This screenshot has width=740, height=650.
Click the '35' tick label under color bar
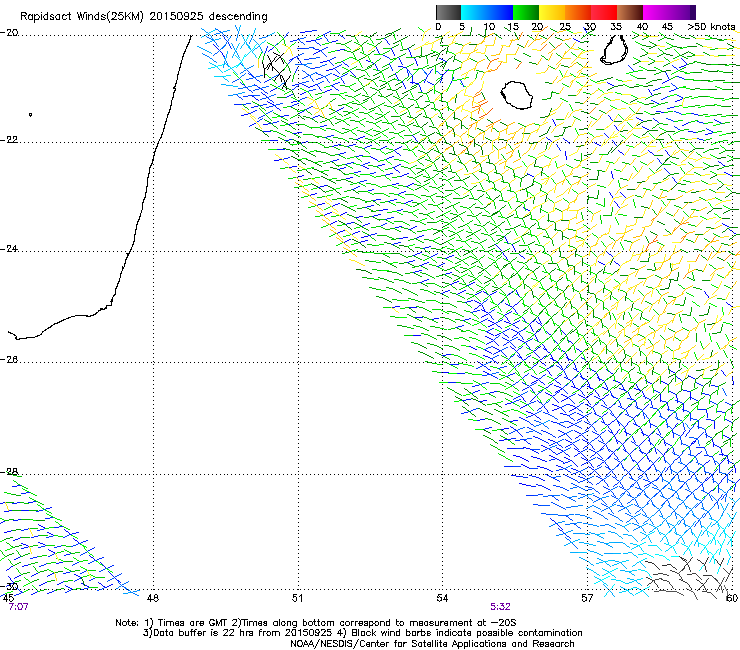pyautogui.click(x=616, y=26)
